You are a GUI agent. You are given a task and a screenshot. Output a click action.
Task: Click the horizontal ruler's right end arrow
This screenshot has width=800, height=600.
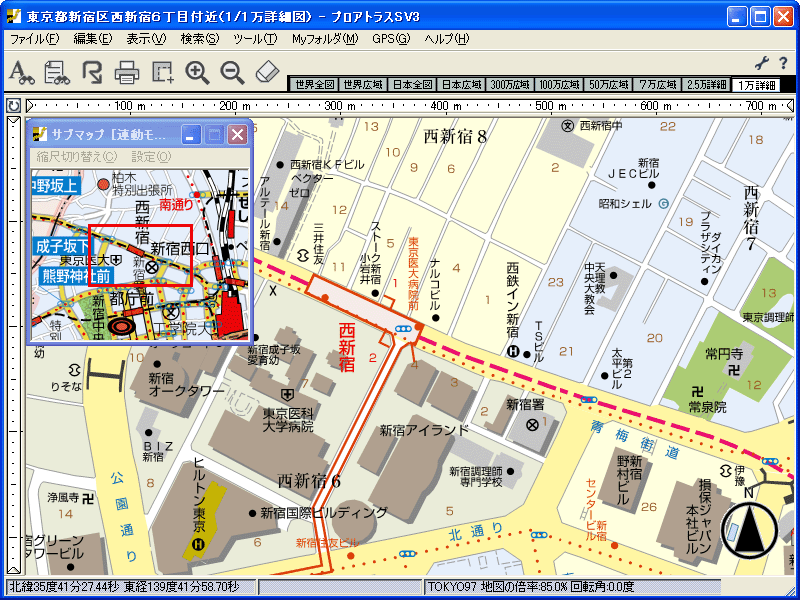tap(790, 106)
